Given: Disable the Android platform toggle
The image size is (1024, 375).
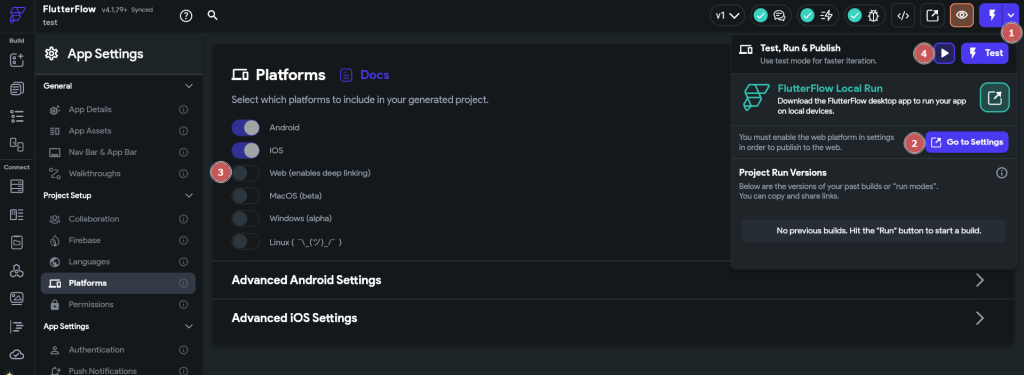Looking at the screenshot, I should 246,127.
